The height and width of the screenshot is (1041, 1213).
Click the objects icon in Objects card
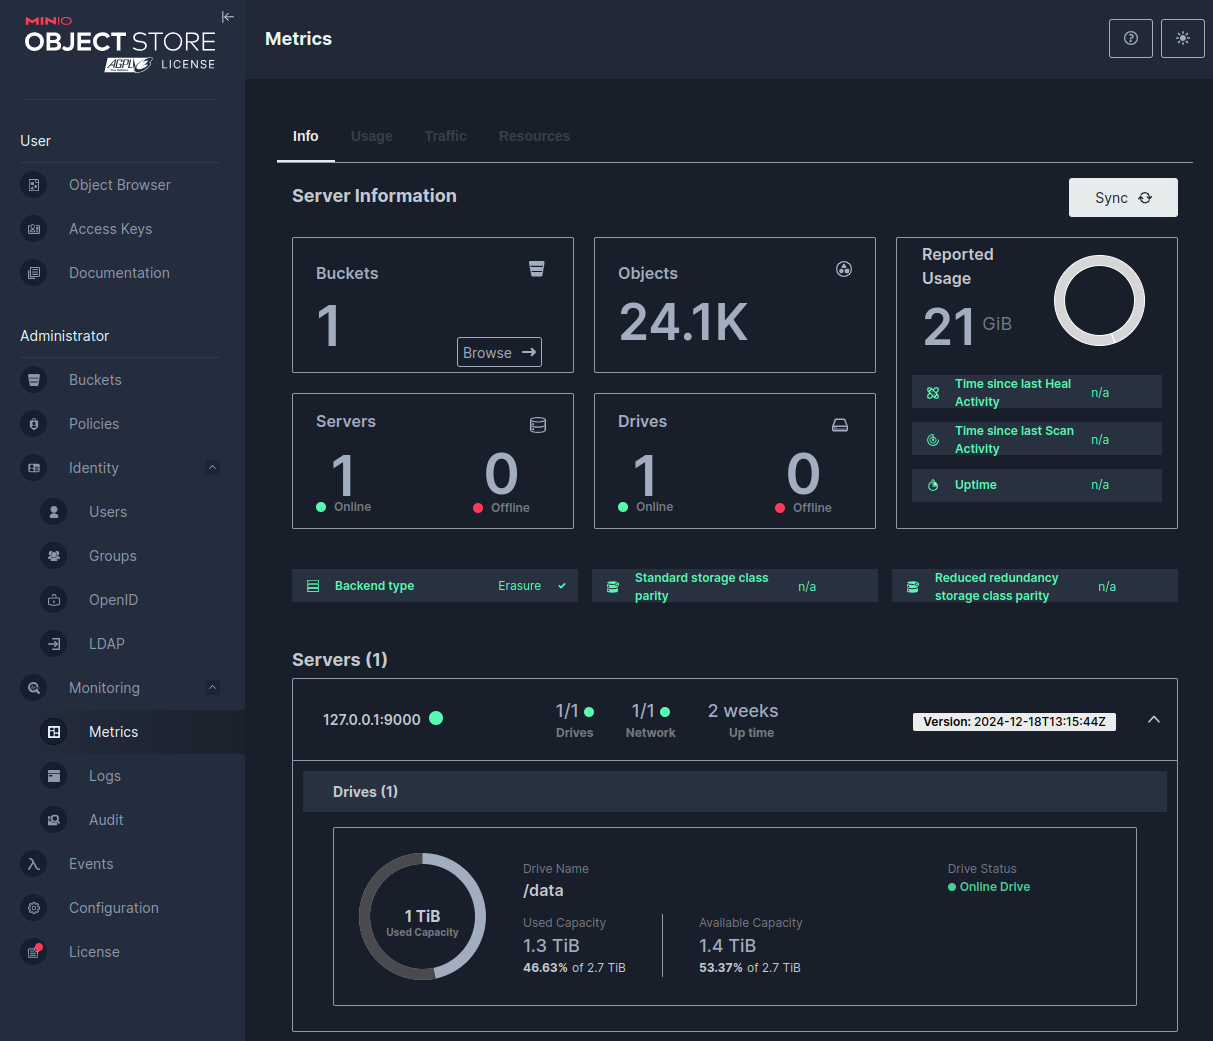pos(844,269)
